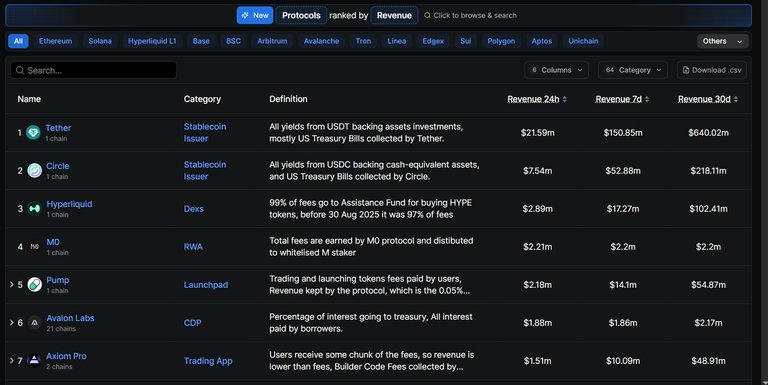Click the Circle logo icon

34,170
